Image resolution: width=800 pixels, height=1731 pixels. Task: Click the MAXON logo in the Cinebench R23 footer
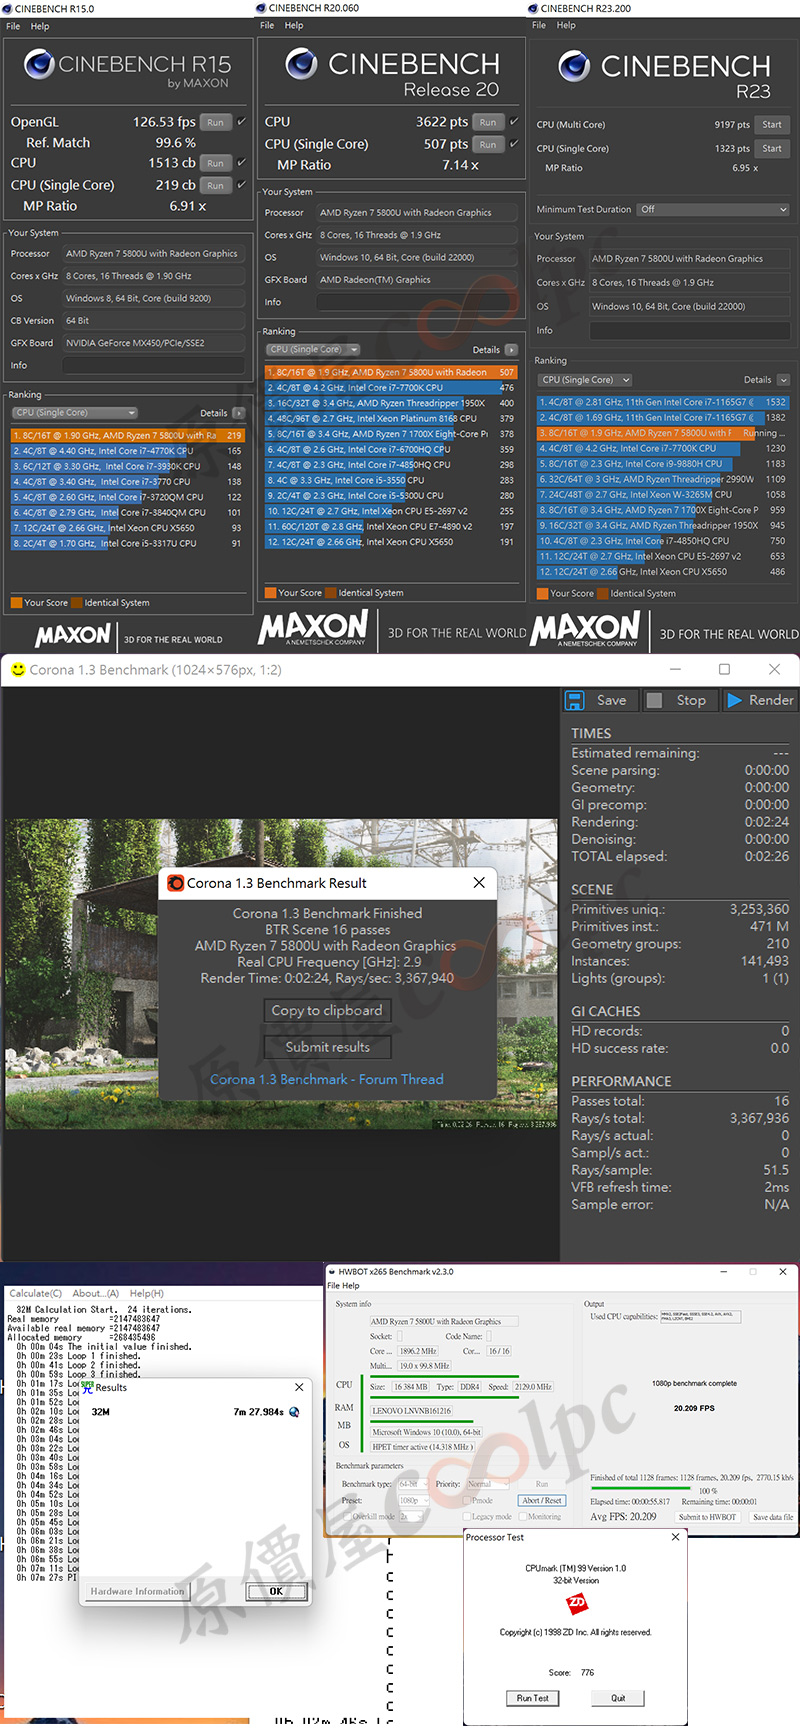pyautogui.click(x=585, y=629)
